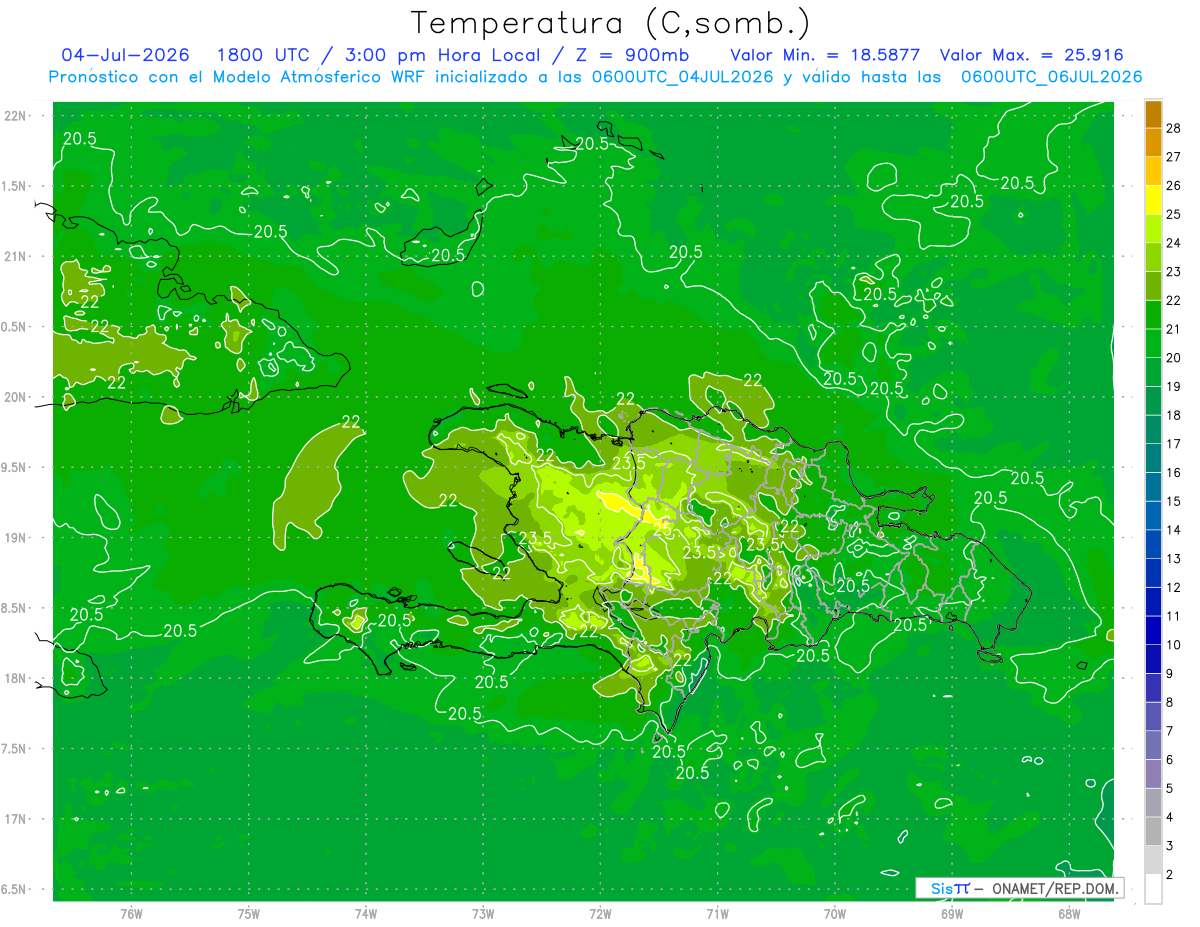Click the teal colorbar swatch between 16 and 17
This screenshot has height=927, width=1200.
click(1153, 457)
